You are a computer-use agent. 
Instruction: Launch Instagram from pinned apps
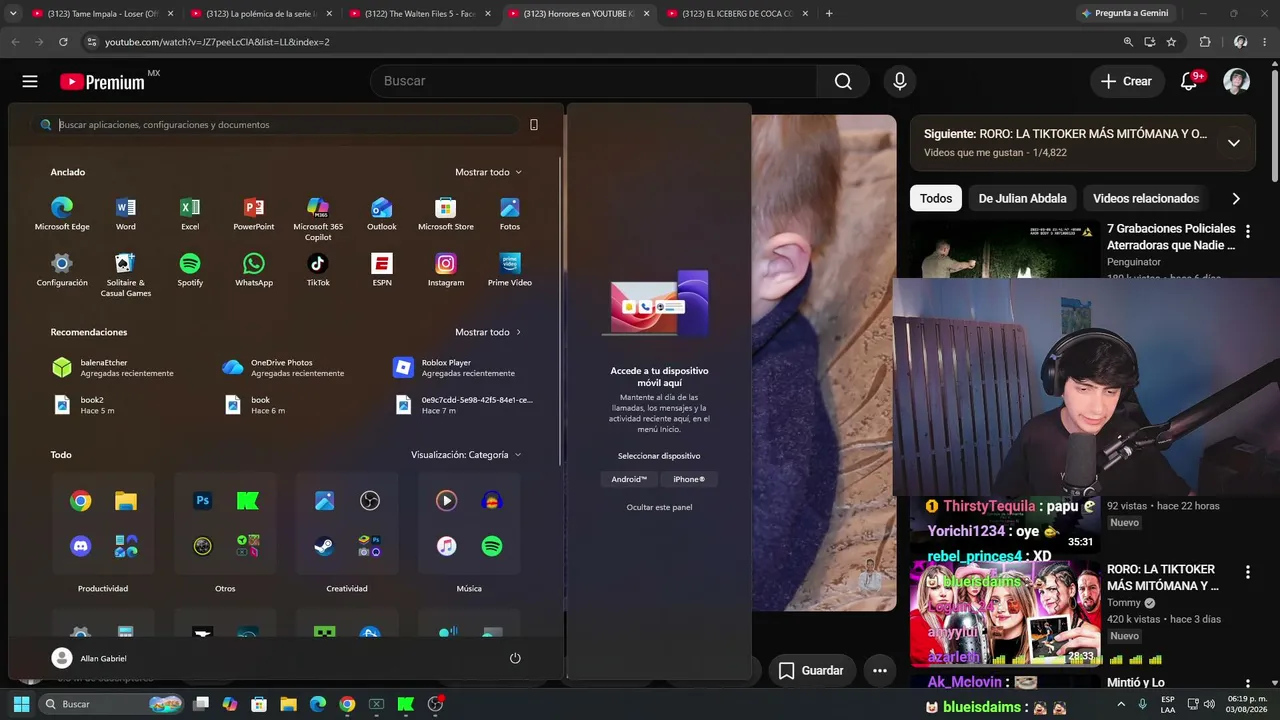pos(446,270)
